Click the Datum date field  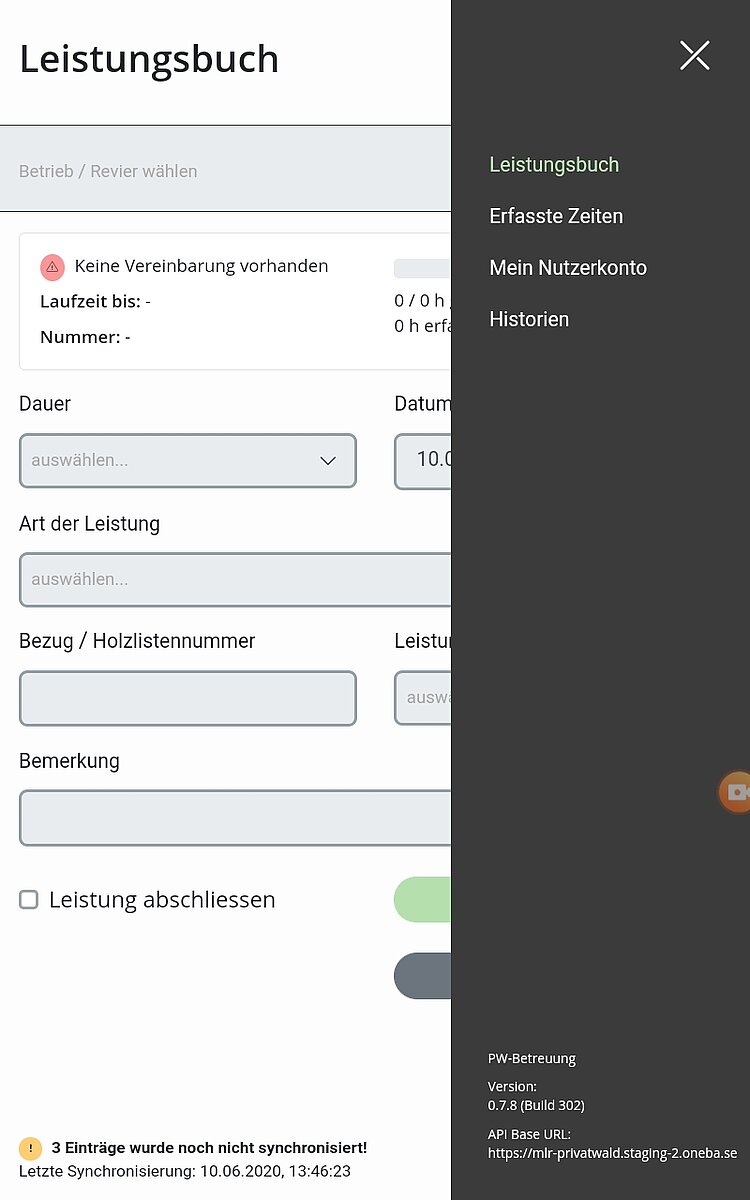click(x=424, y=461)
